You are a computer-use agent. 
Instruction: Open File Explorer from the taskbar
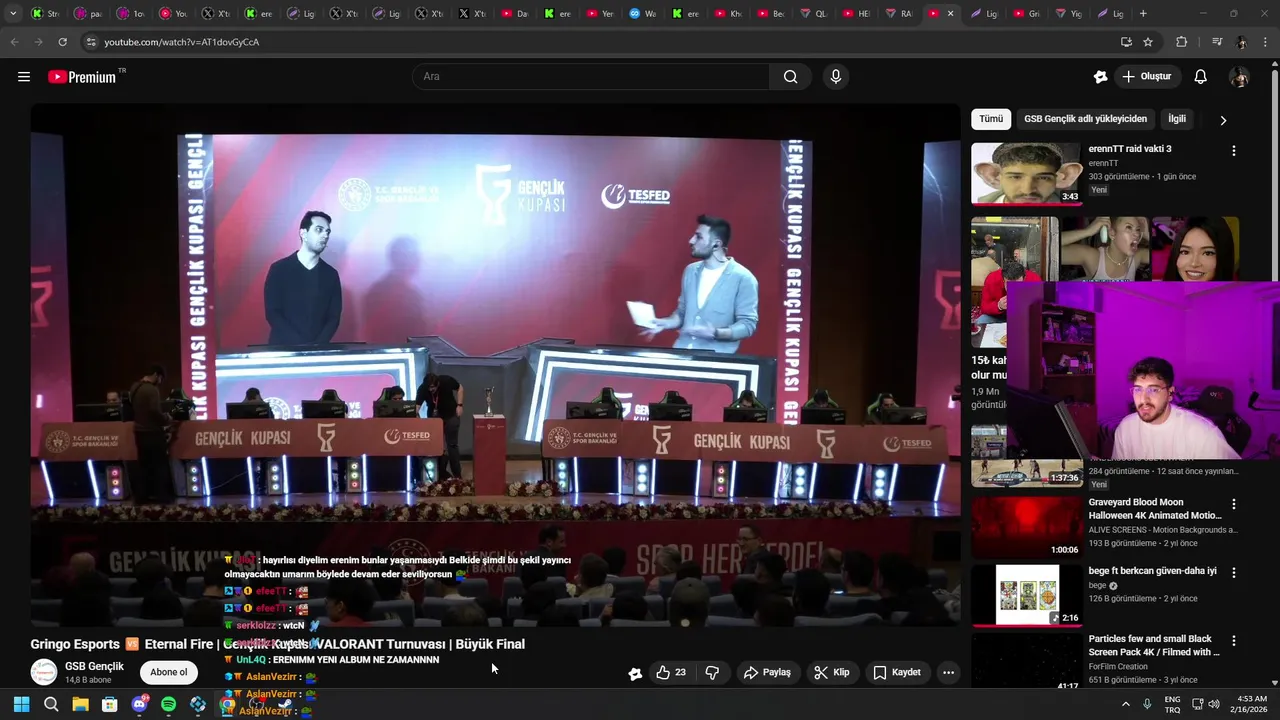point(80,705)
